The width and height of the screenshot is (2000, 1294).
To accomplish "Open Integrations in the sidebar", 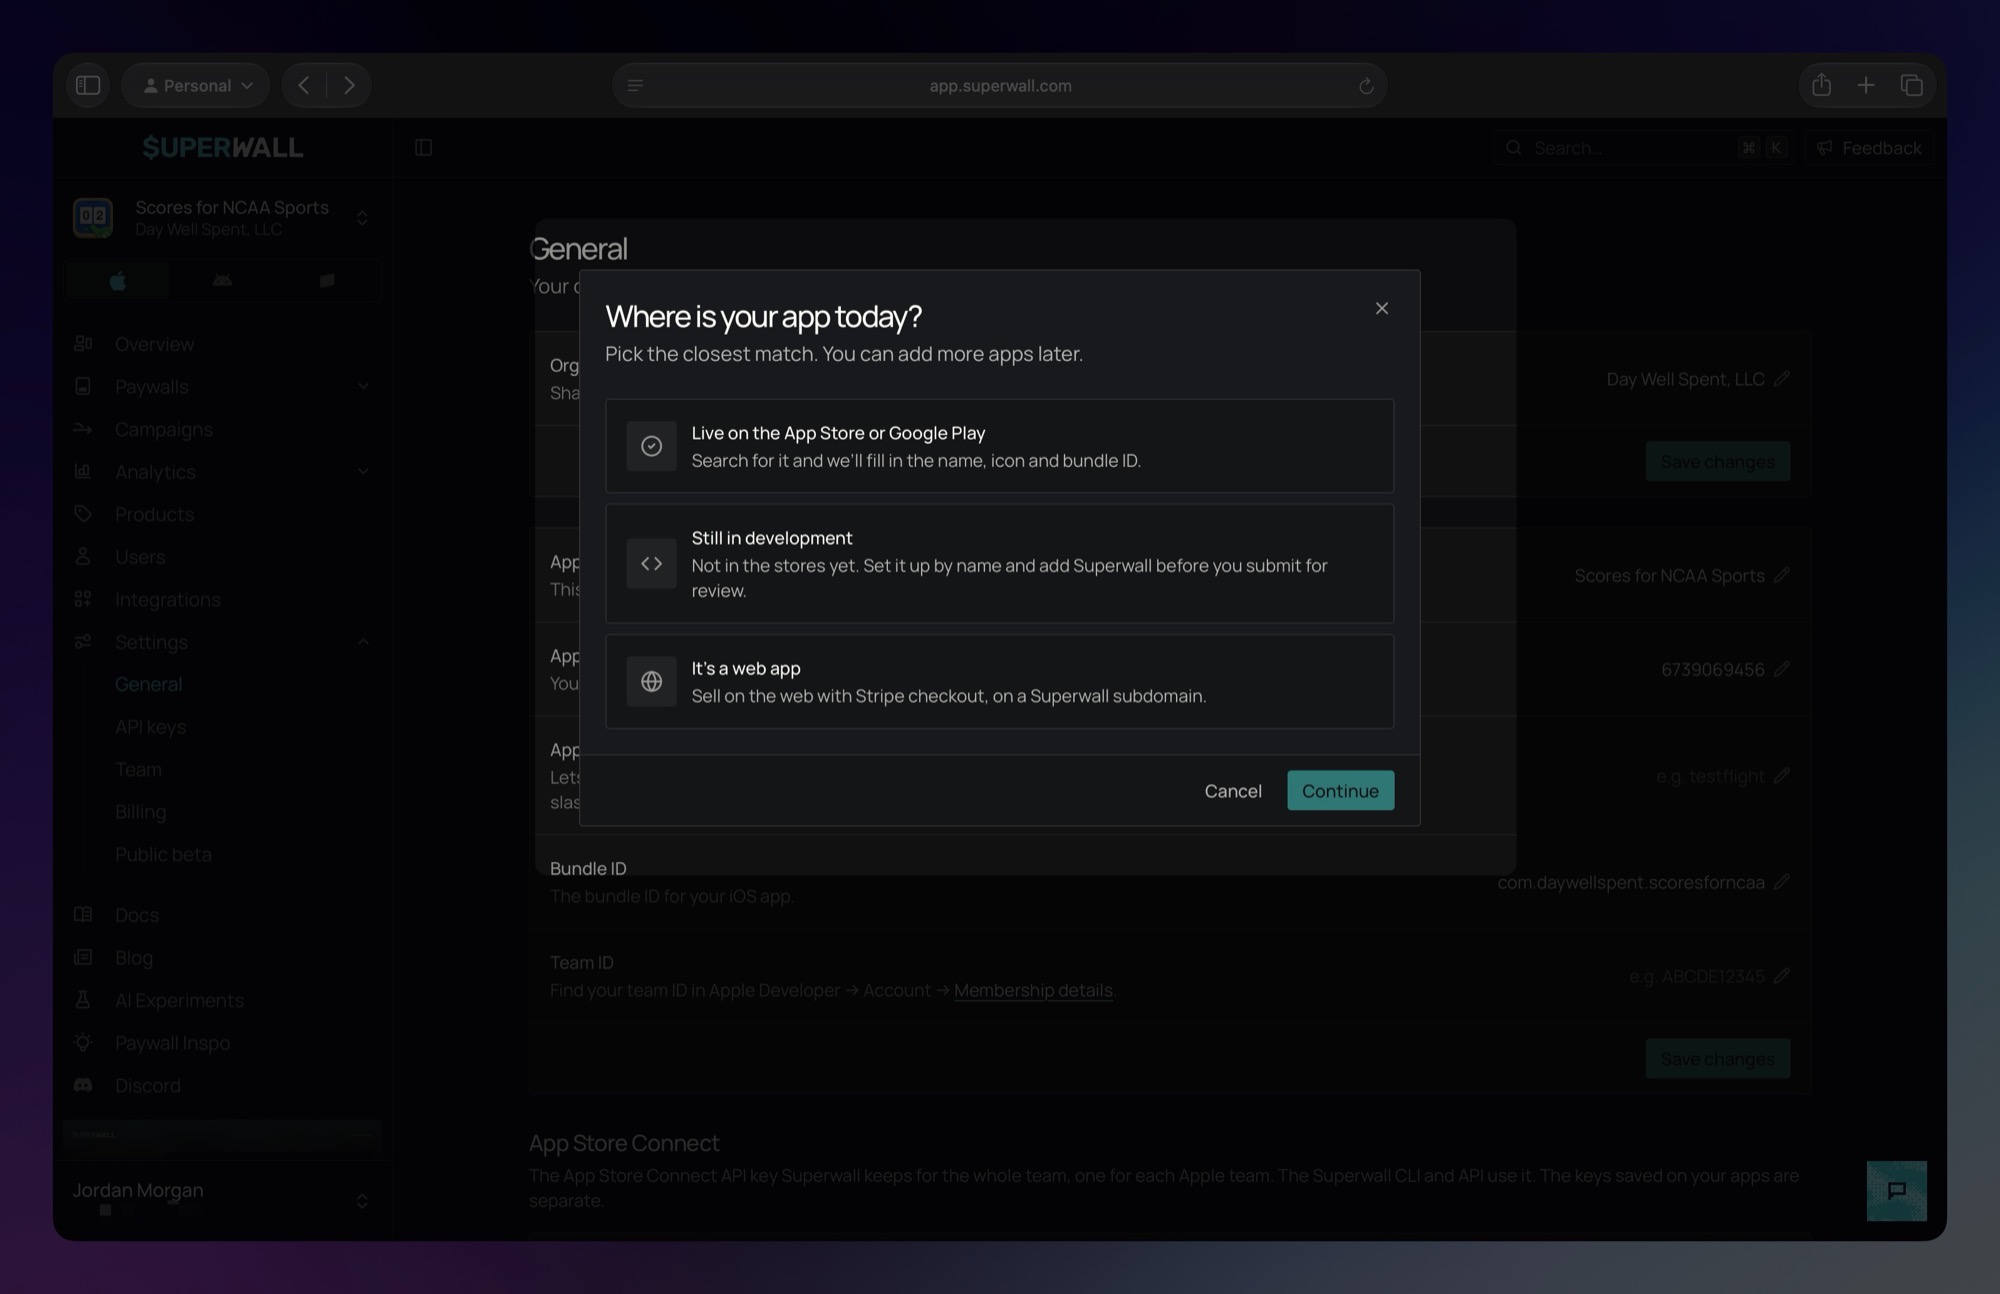I will 167,599.
